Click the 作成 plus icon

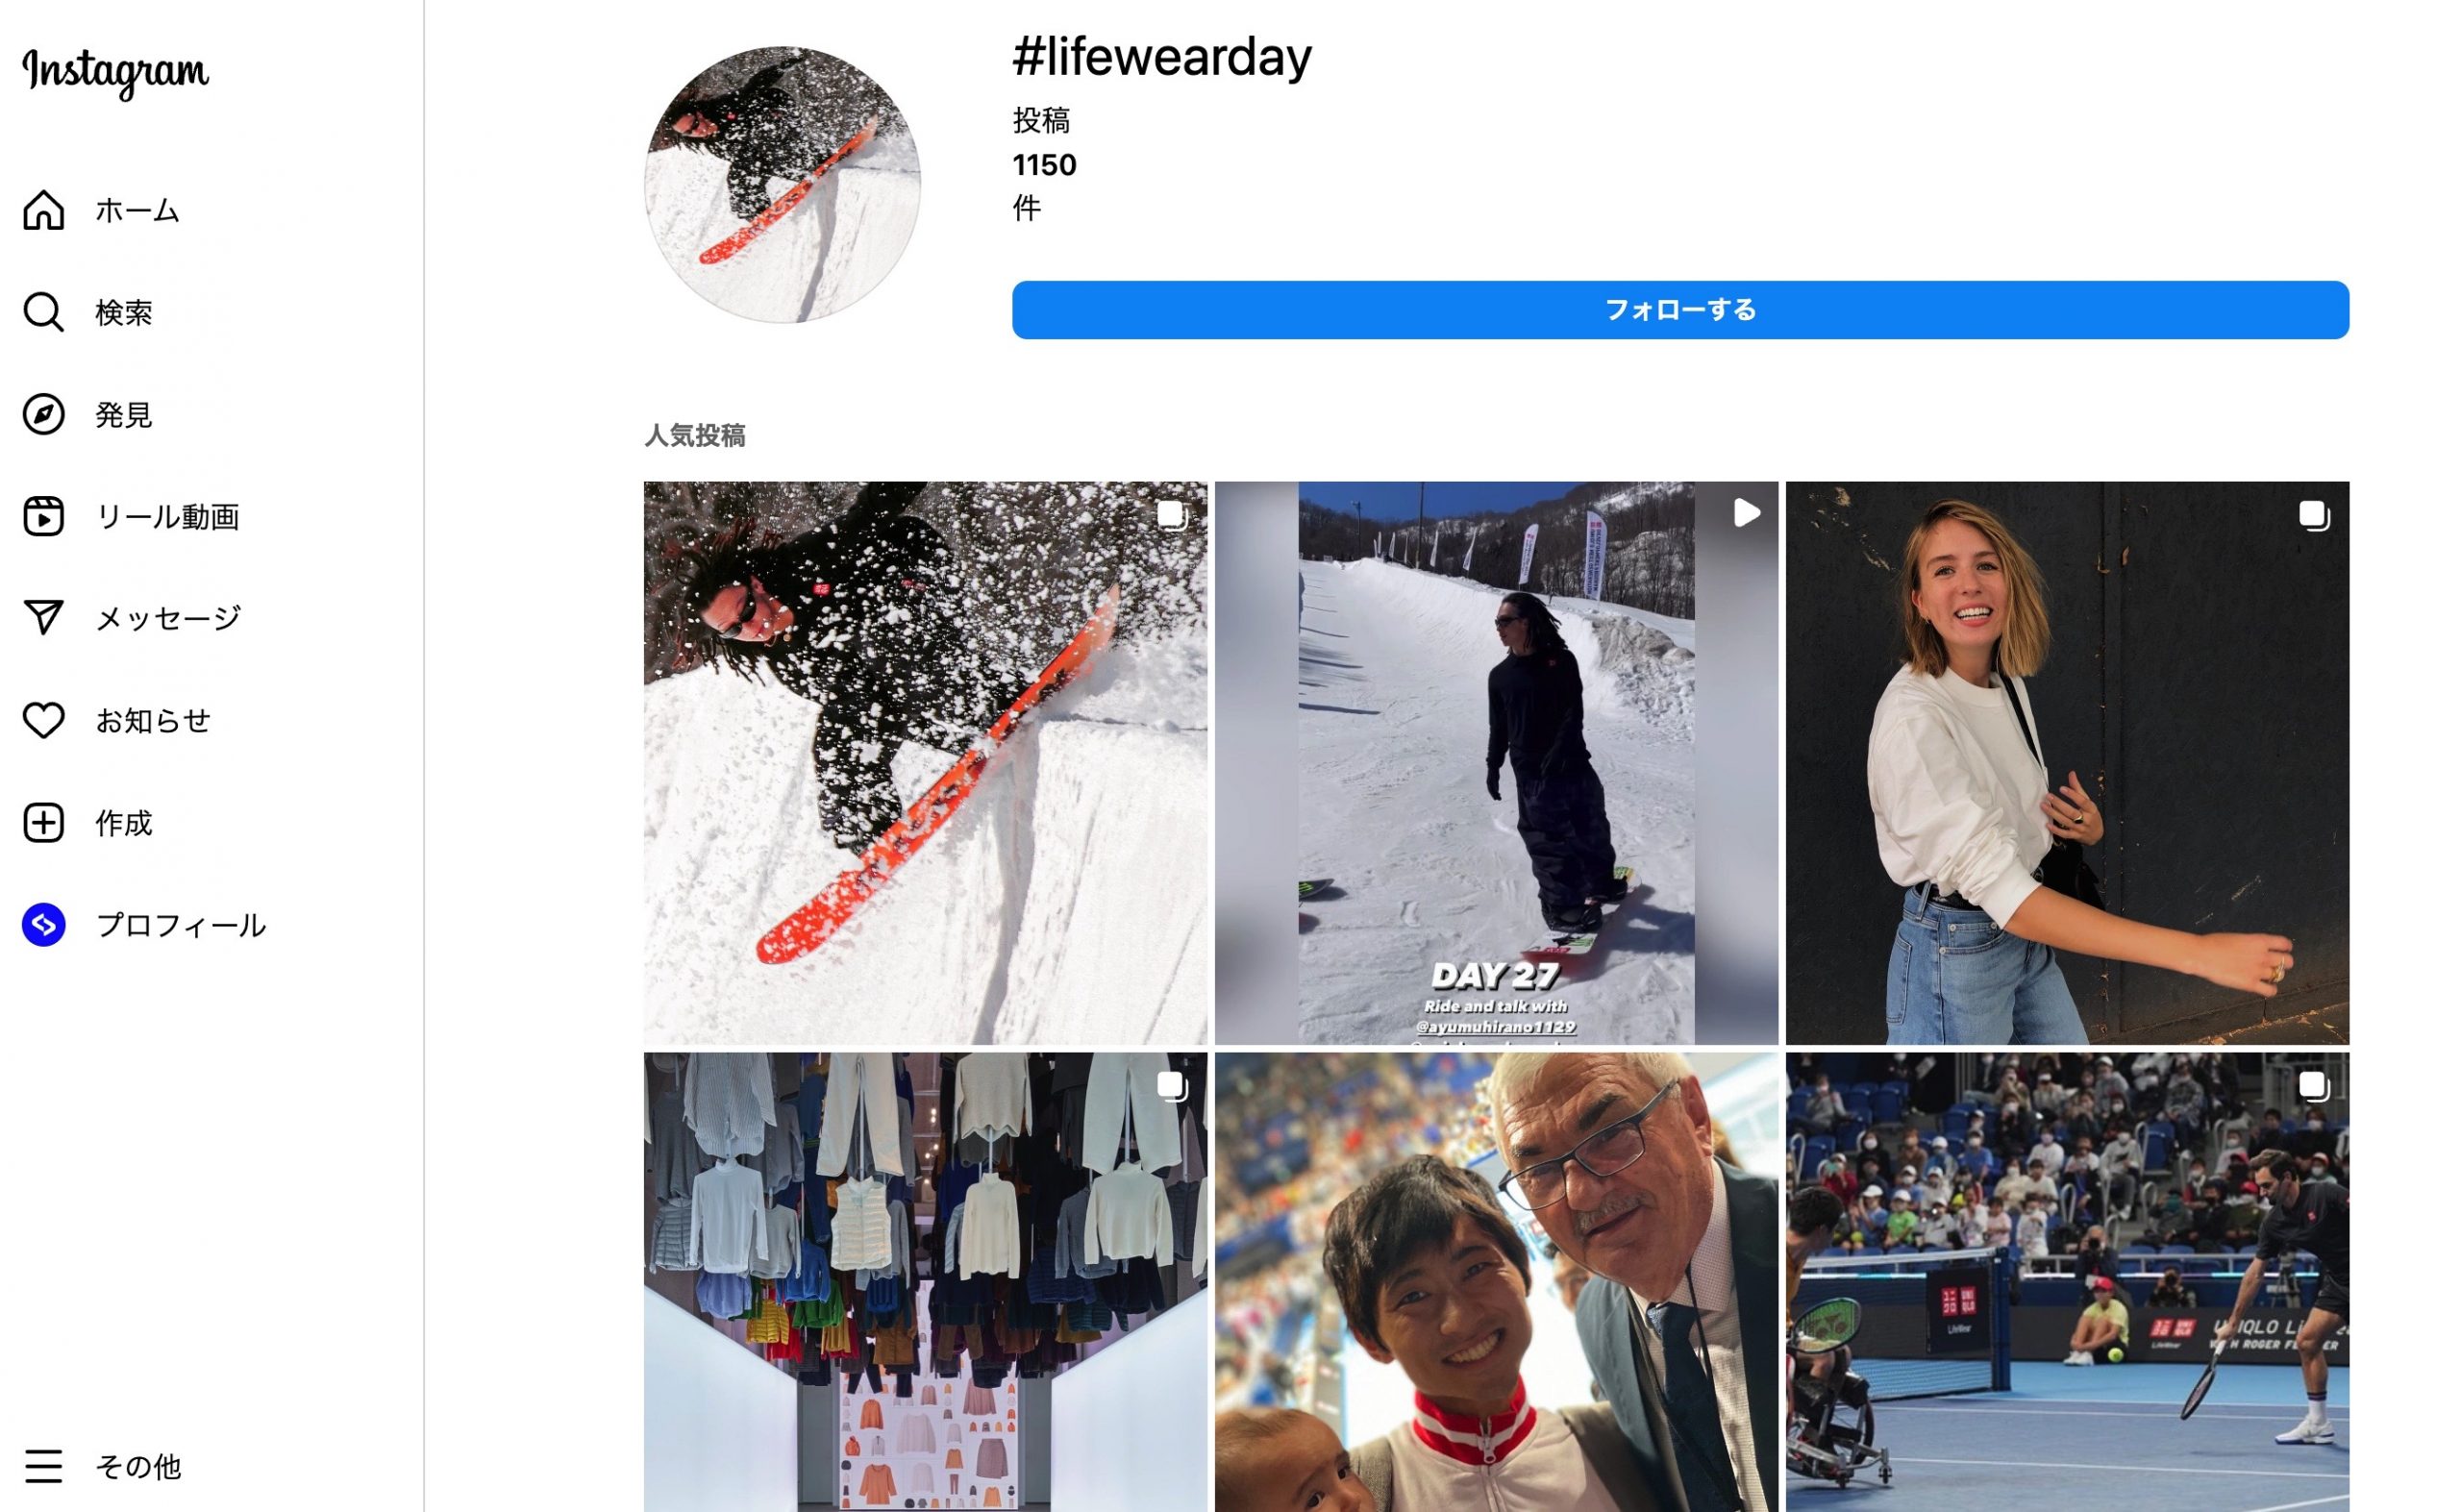[44, 823]
